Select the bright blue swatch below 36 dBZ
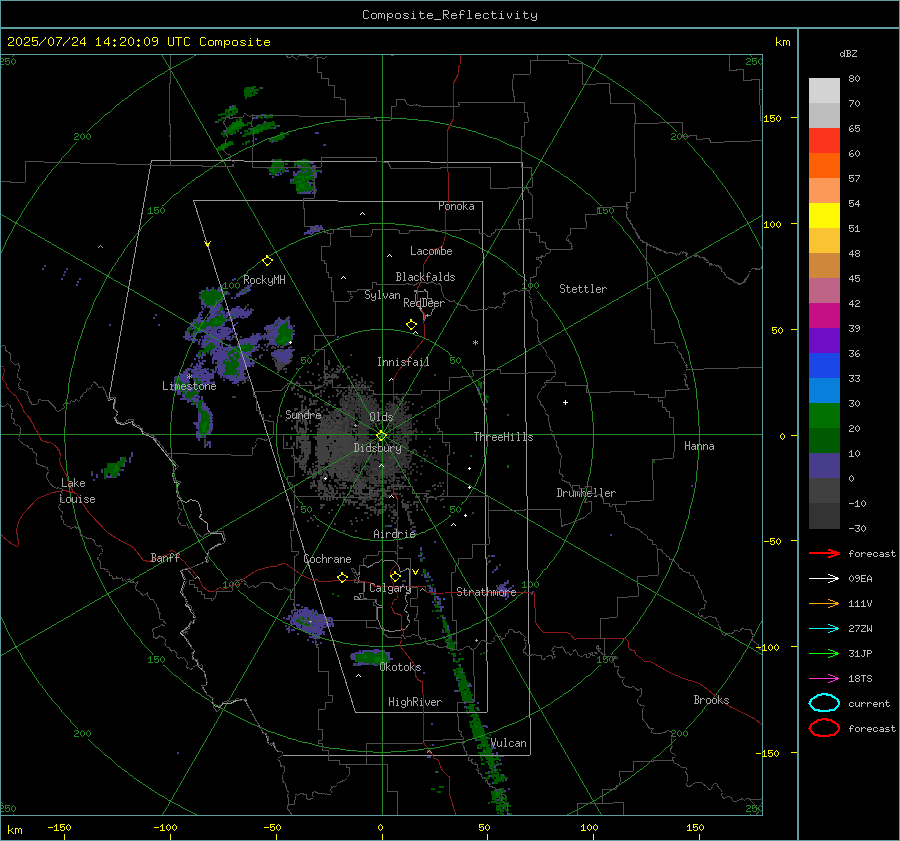Viewport: 900px width, 841px height. point(824,365)
